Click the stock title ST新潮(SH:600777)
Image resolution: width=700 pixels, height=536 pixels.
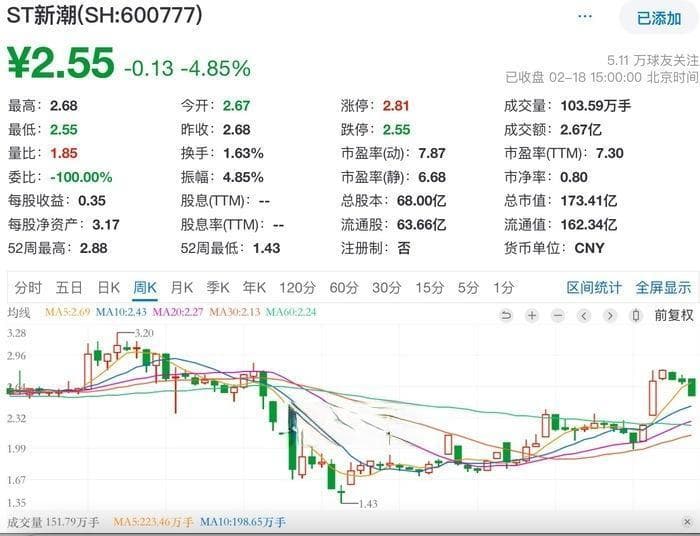[x=105, y=16]
